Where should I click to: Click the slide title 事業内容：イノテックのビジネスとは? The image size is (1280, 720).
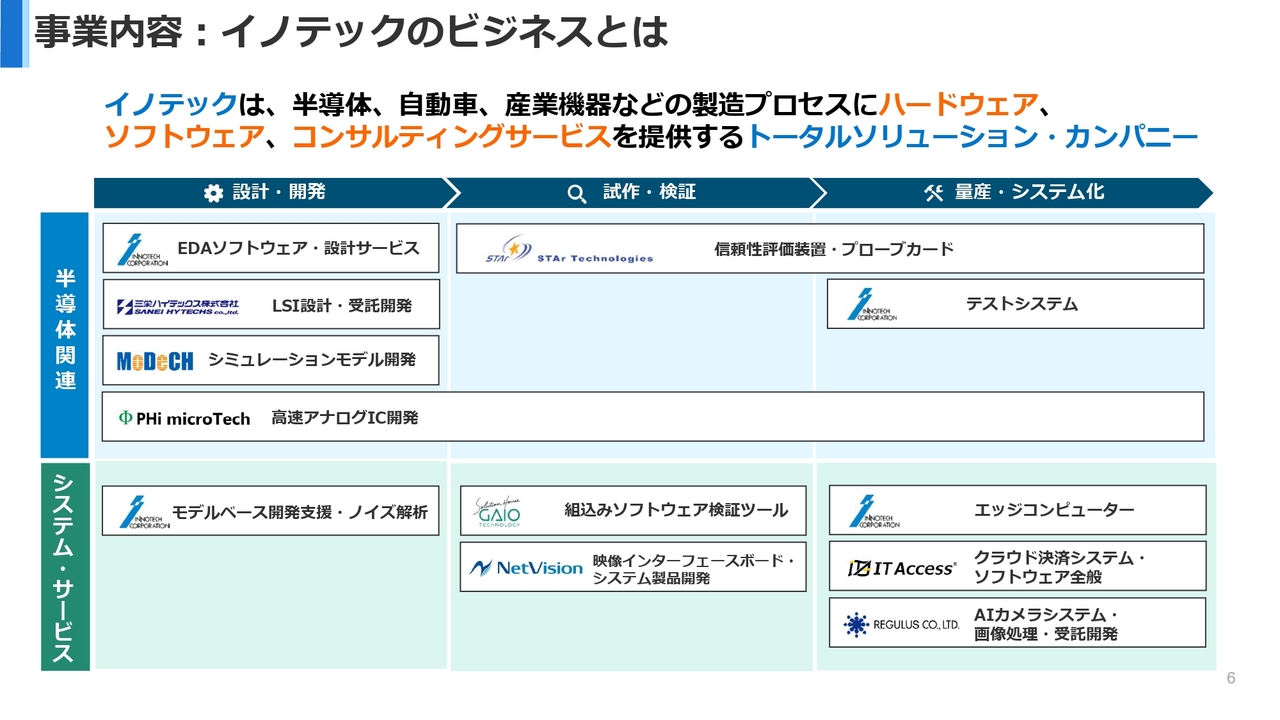pyautogui.click(x=350, y=31)
